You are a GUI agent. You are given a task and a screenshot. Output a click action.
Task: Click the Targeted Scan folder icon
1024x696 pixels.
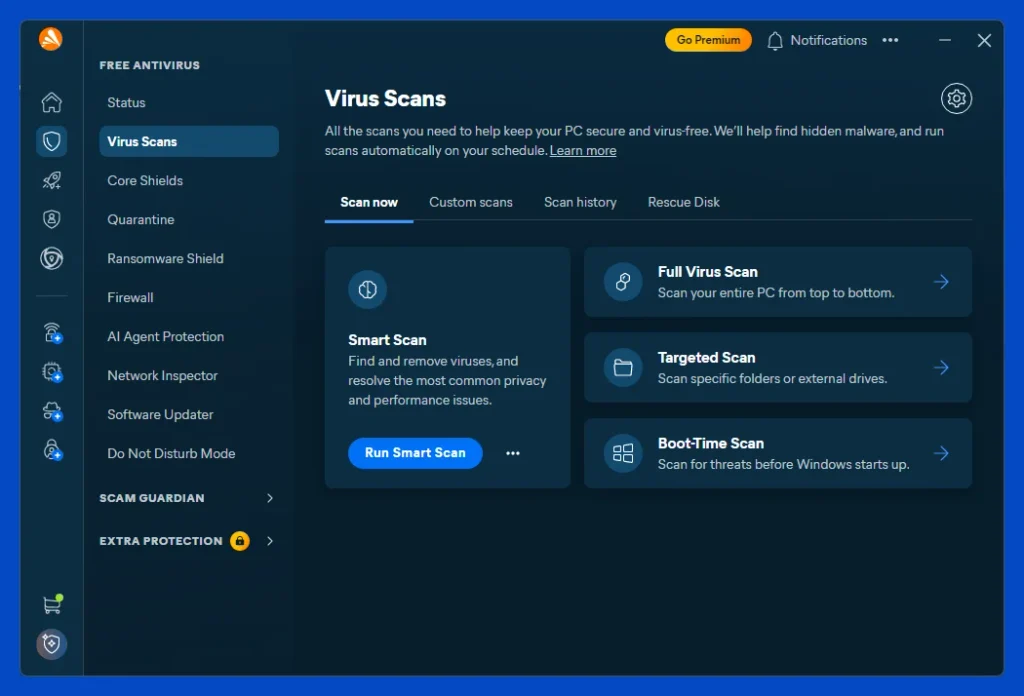click(x=623, y=368)
